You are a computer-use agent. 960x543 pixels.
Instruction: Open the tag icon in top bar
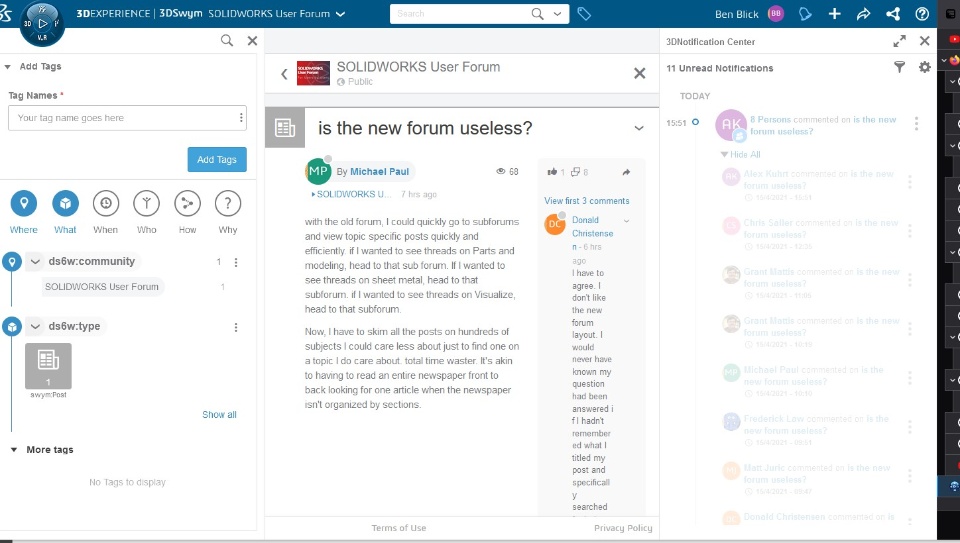coord(584,13)
